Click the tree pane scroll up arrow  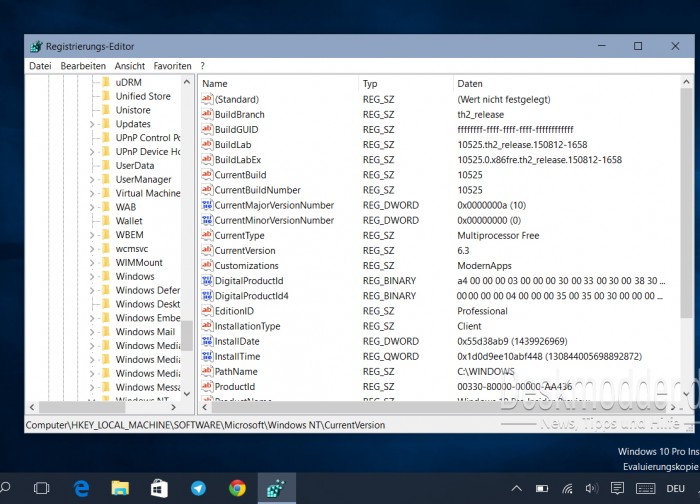[187, 82]
